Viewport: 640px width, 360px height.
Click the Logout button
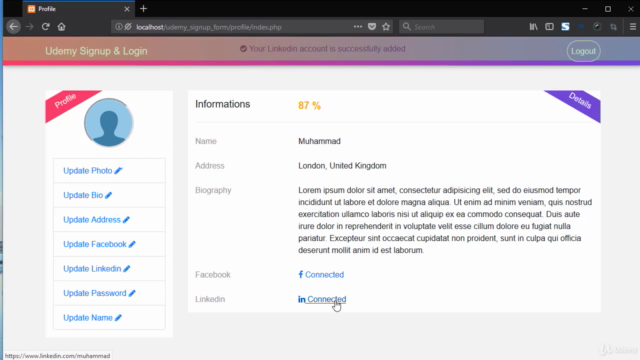coord(583,51)
